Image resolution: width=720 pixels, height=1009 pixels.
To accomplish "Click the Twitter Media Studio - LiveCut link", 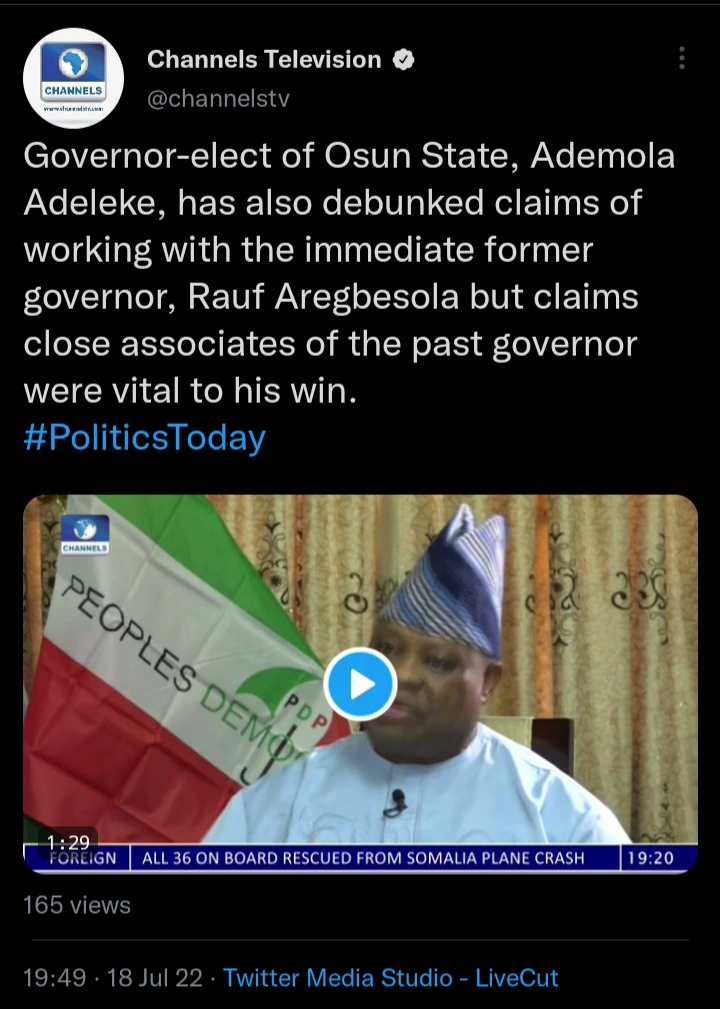I will (x=391, y=977).
